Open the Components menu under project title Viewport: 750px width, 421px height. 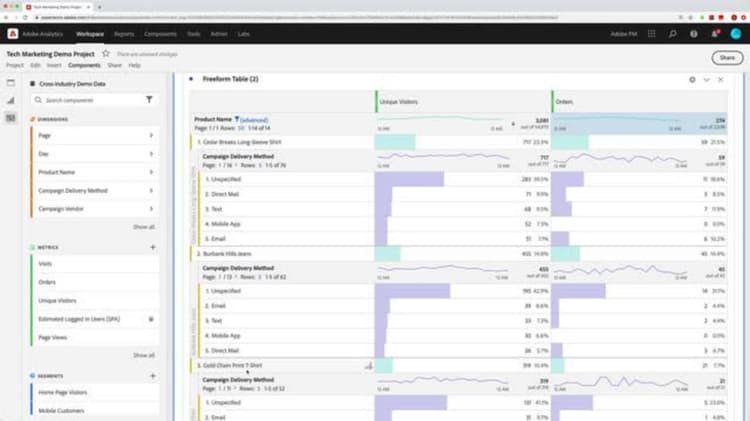point(84,65)
